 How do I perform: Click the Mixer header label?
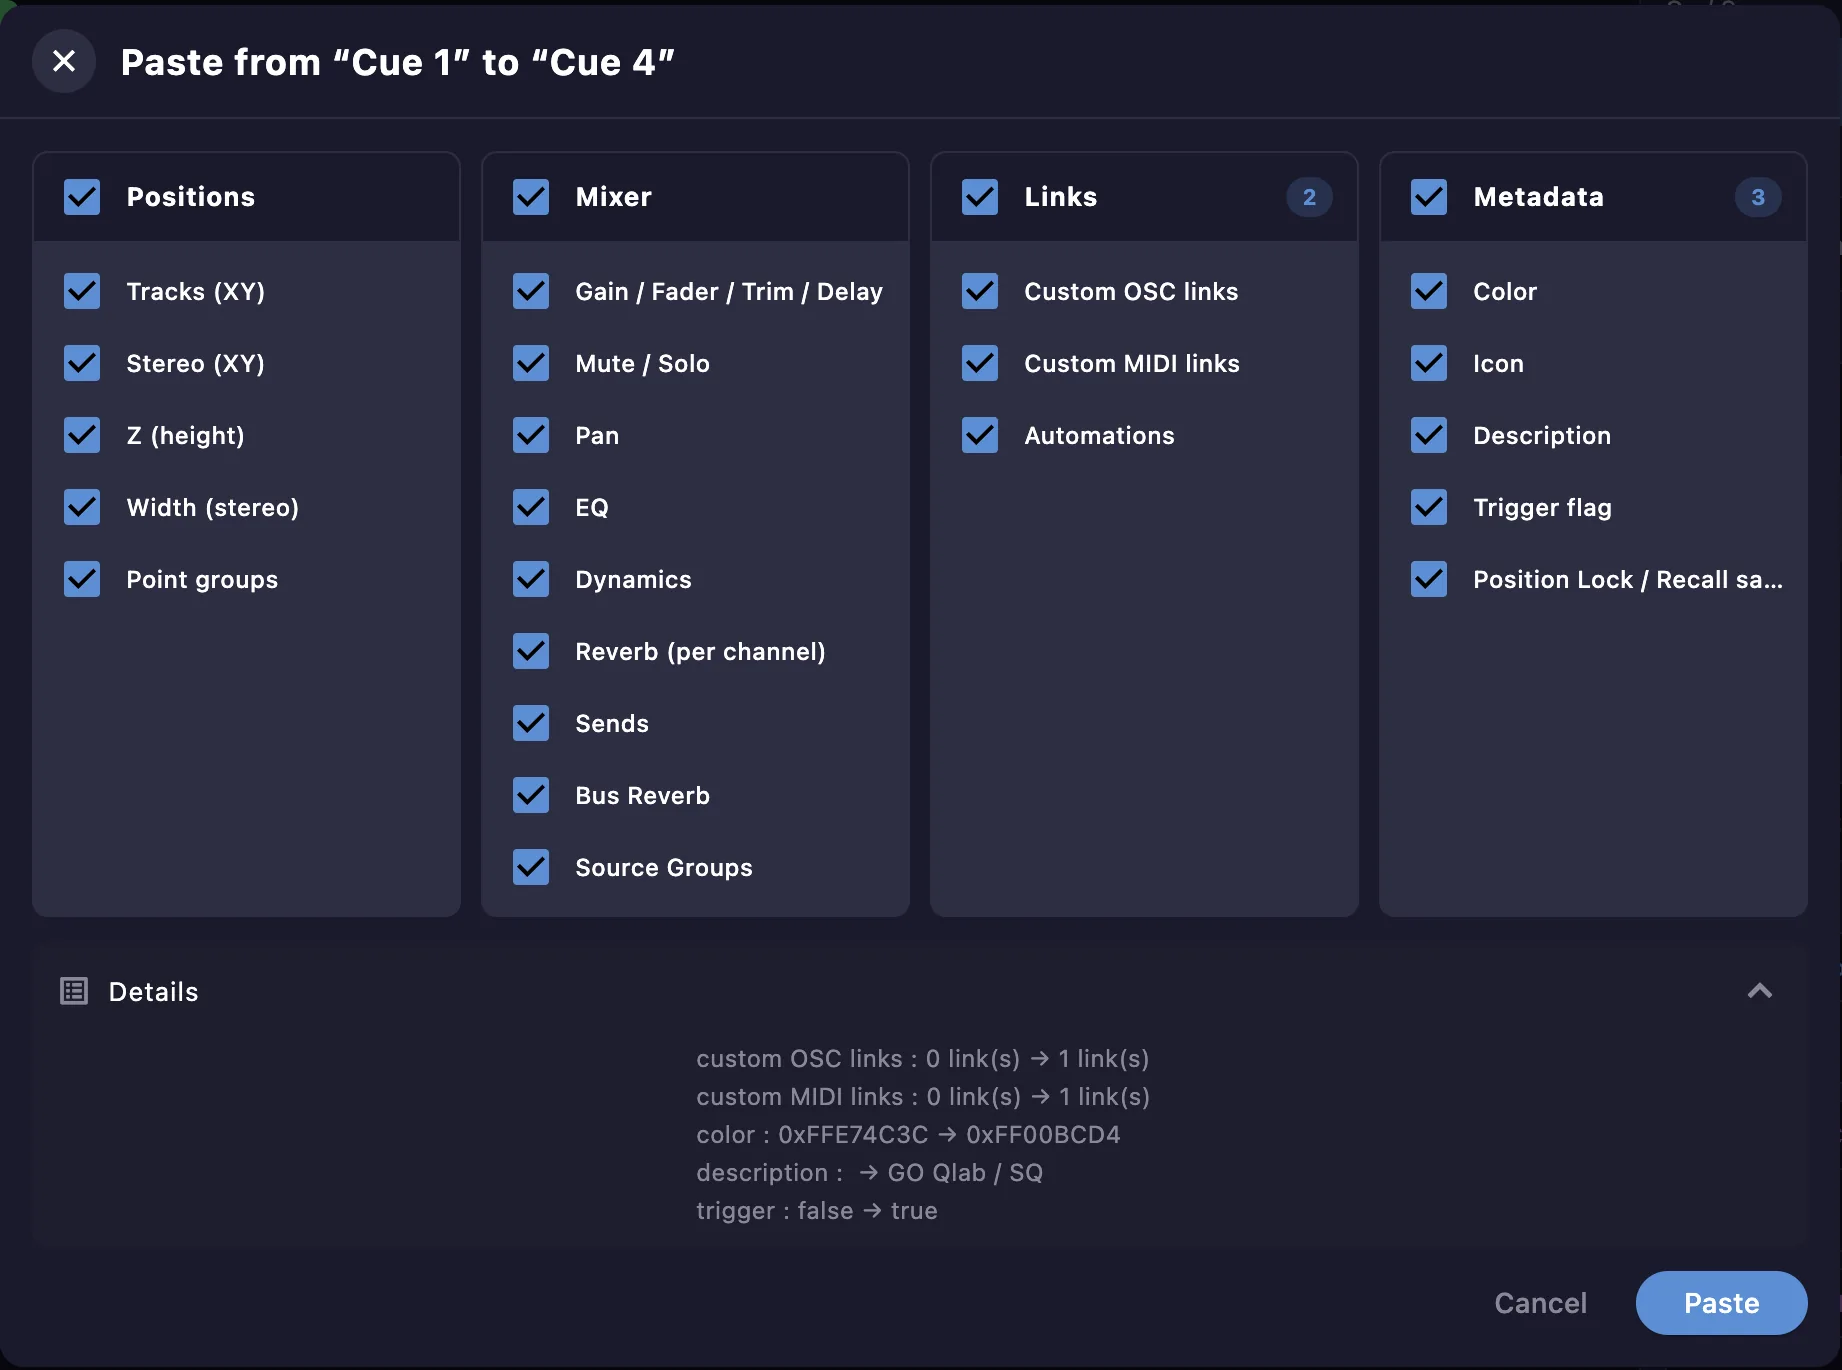pyautogui.click(x=614, y=197)
